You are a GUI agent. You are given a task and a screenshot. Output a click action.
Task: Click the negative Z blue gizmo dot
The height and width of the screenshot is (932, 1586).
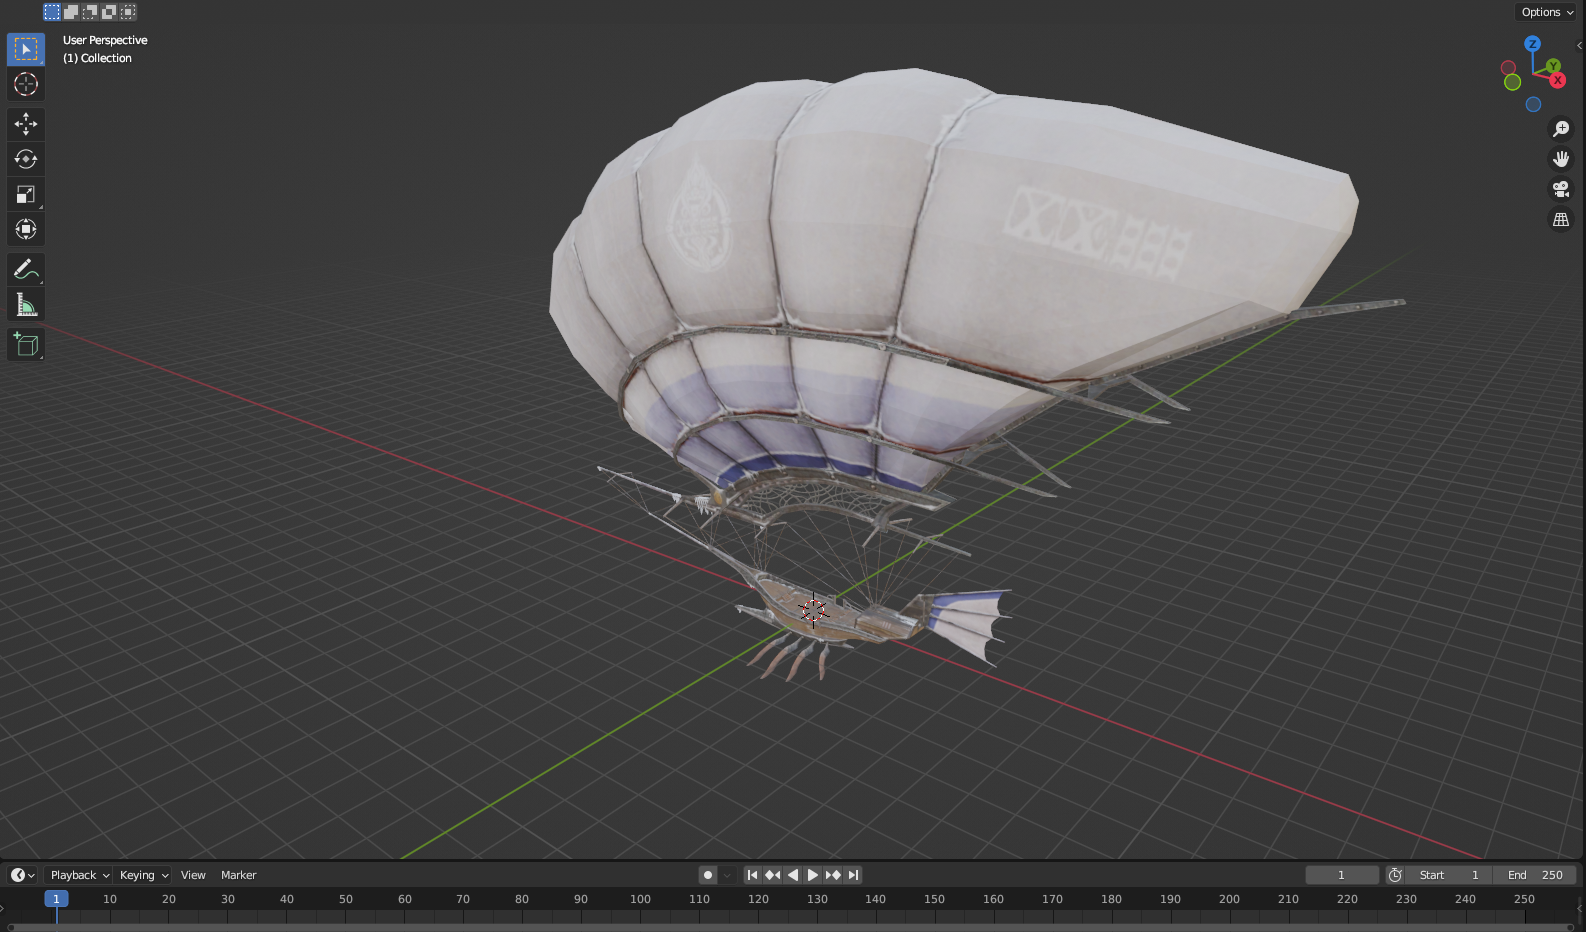[1533, 104]
